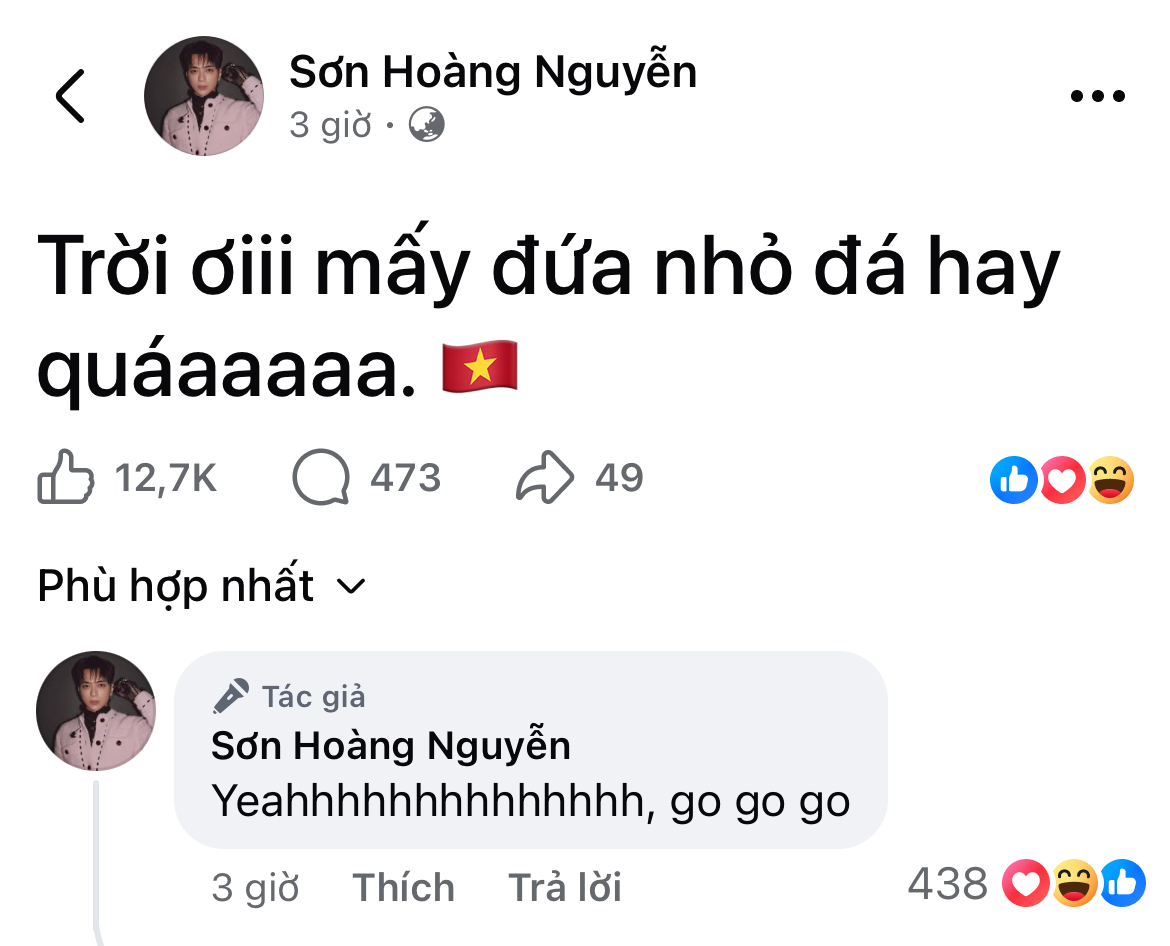Screen dimensions: 1170x946
Task: Open comments via the speech bubble icon
Action: 321,478
